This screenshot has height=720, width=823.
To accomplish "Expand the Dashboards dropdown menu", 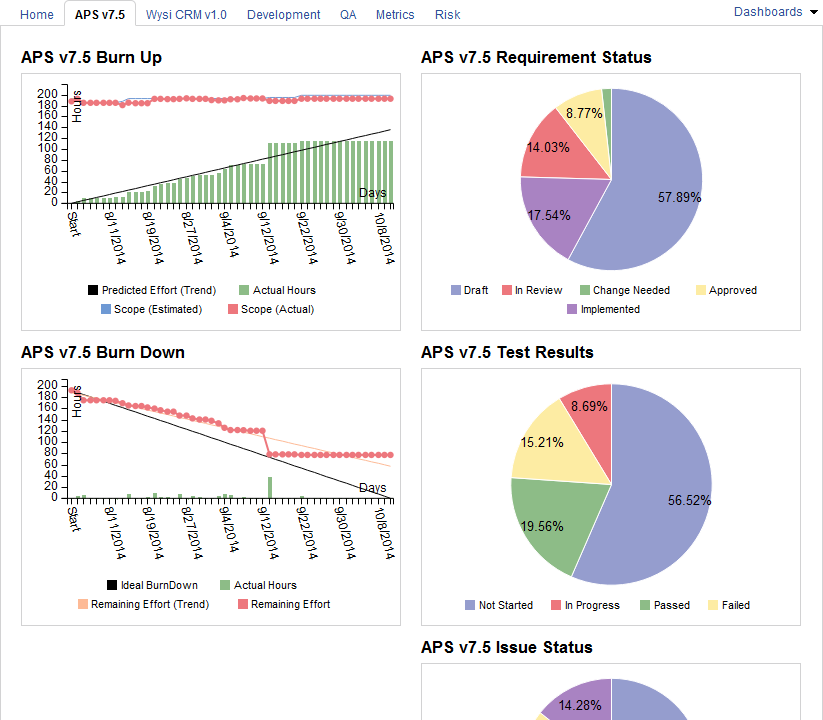I will [x=775, y=12].
